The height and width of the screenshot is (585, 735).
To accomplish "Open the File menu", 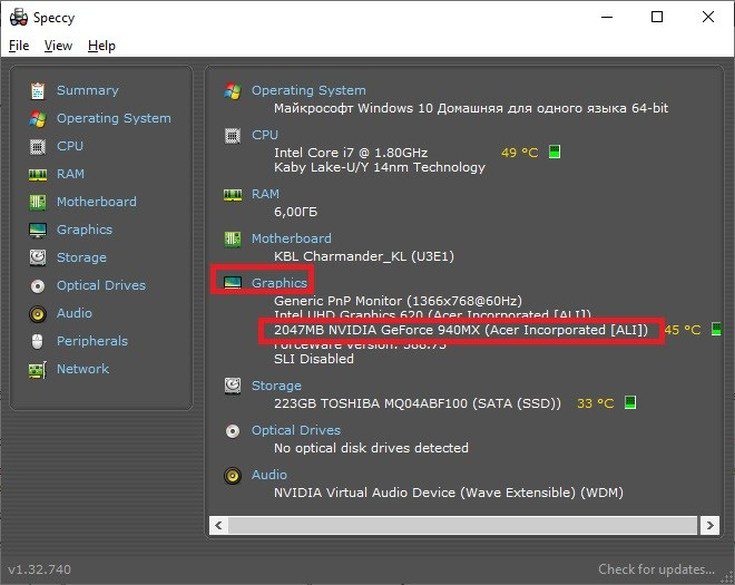I will coord(19,45).
